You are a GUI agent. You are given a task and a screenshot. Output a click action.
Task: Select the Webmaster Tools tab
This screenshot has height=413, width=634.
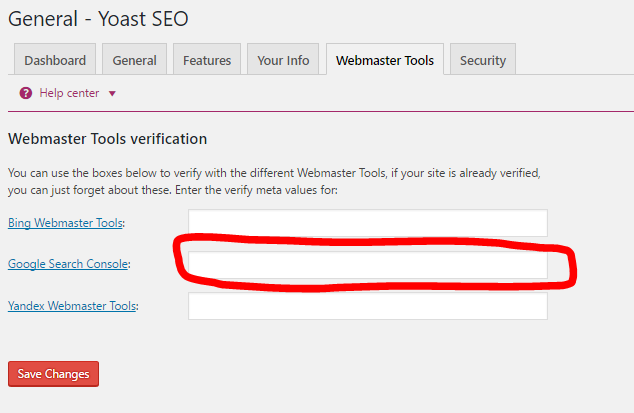coord(385,60)
